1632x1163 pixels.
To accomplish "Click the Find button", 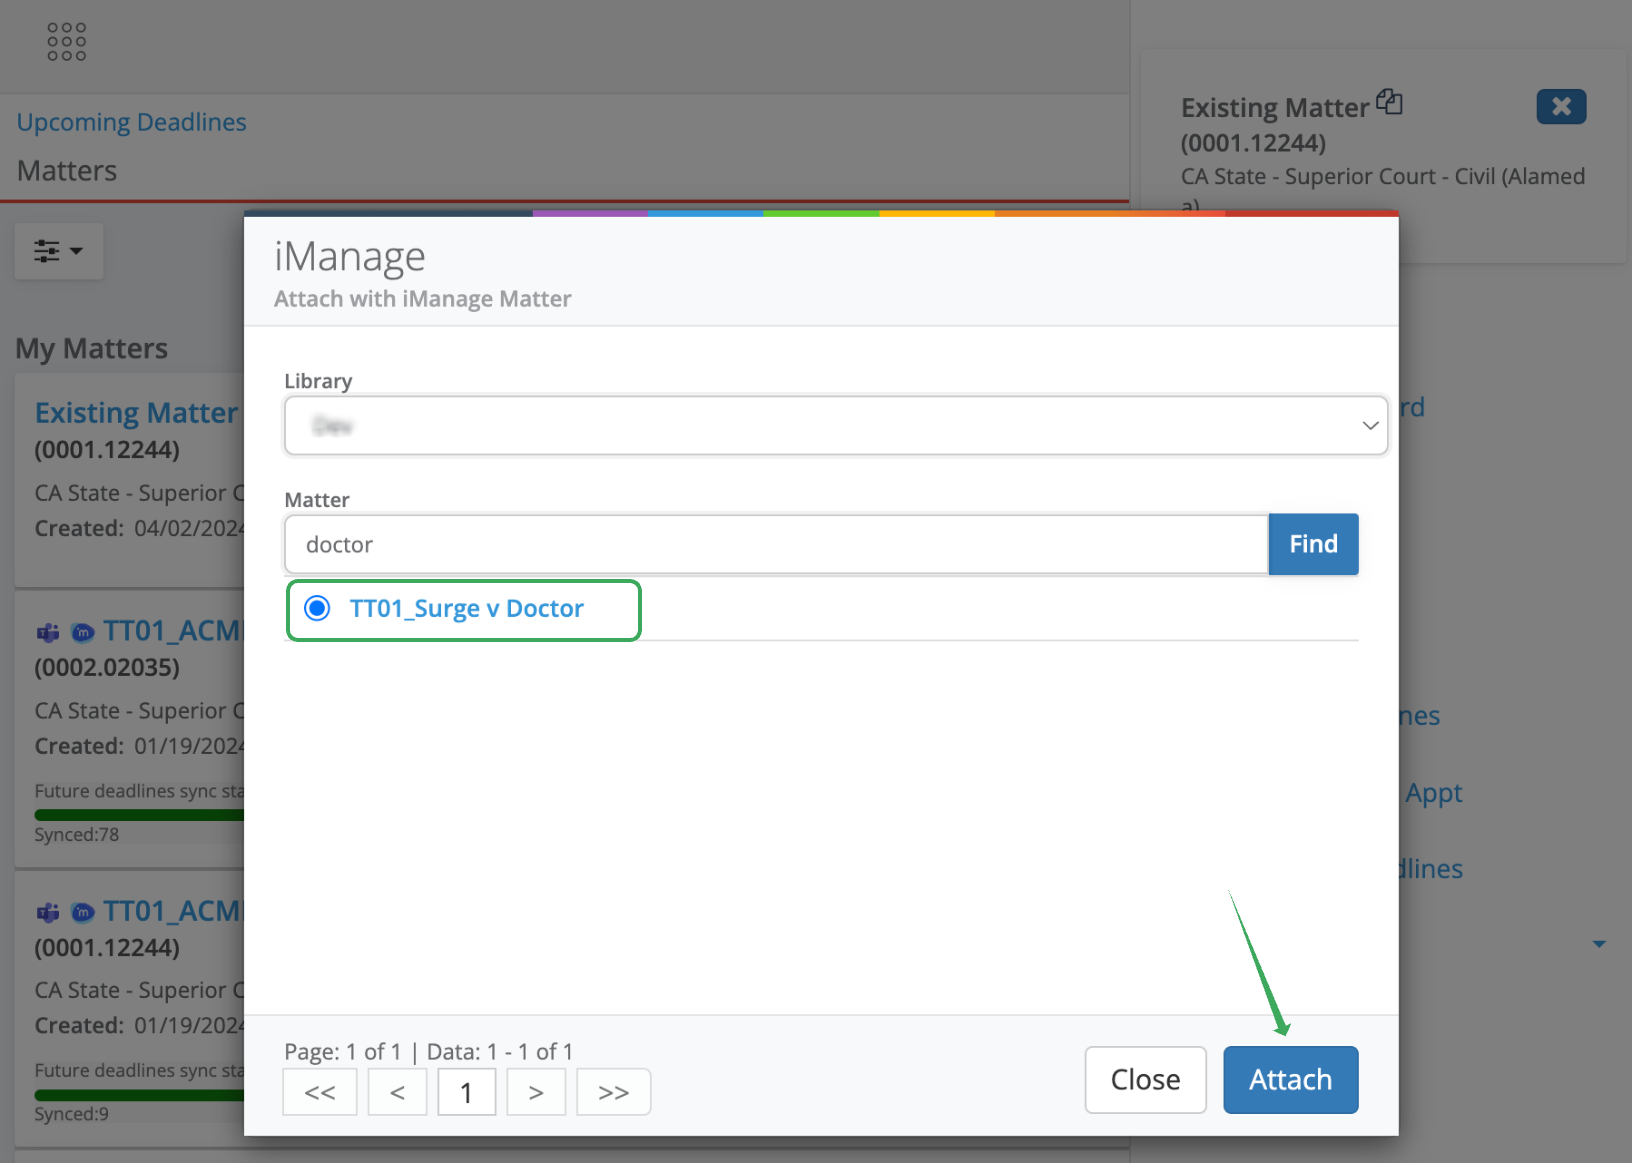I will [1313, 544].
